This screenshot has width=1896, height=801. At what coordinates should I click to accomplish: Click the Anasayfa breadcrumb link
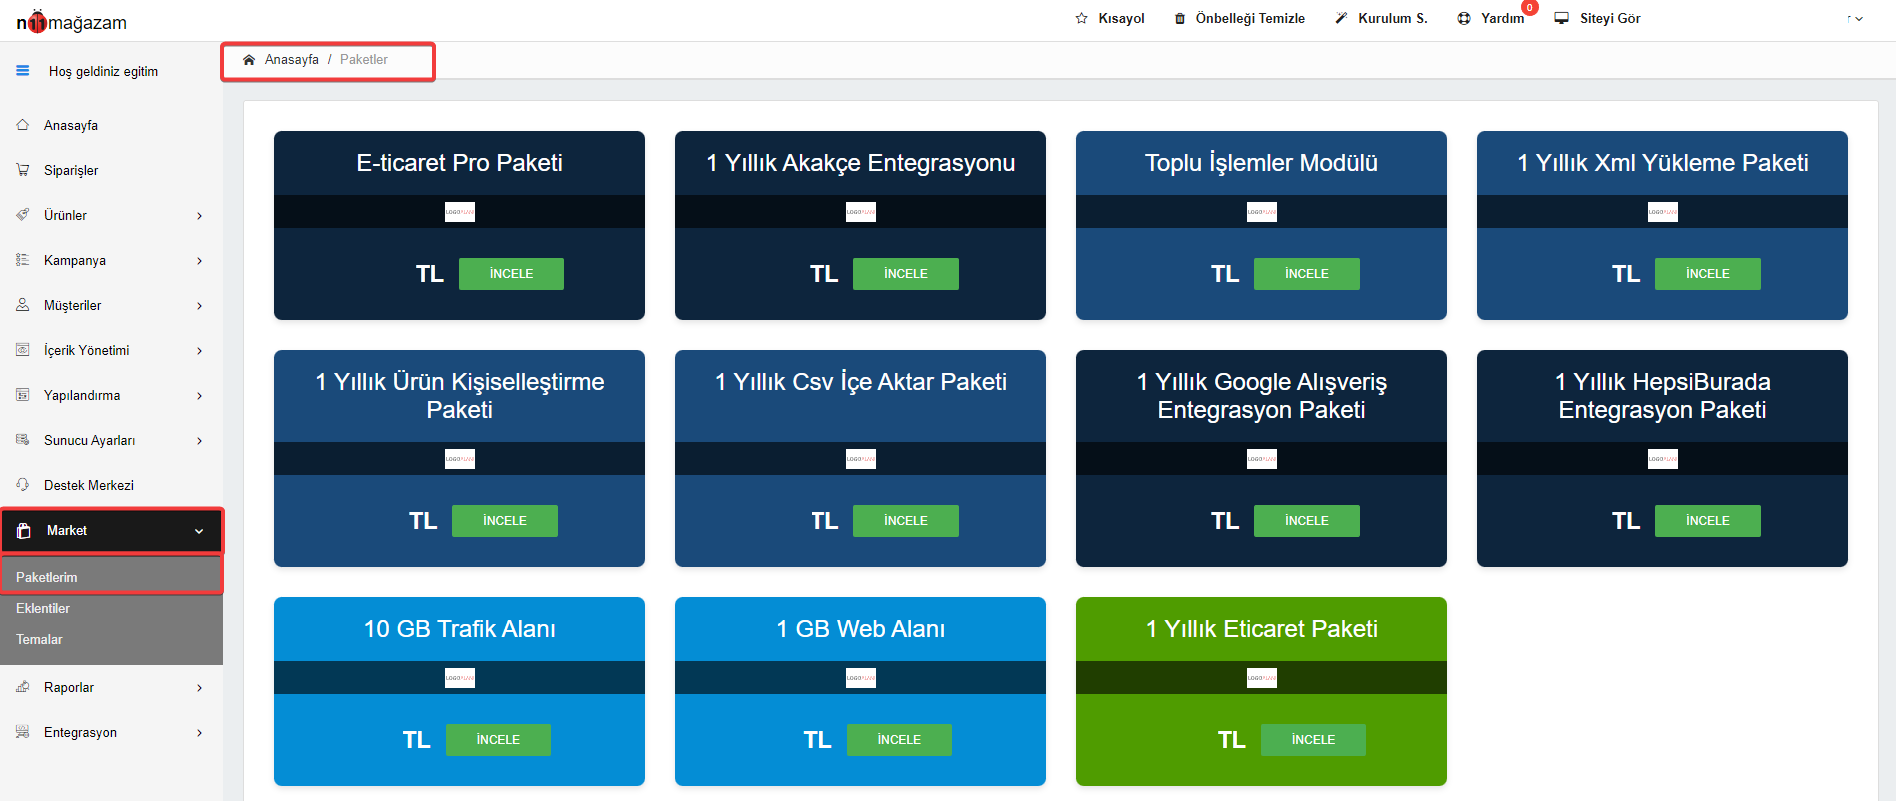pos(292,60)
